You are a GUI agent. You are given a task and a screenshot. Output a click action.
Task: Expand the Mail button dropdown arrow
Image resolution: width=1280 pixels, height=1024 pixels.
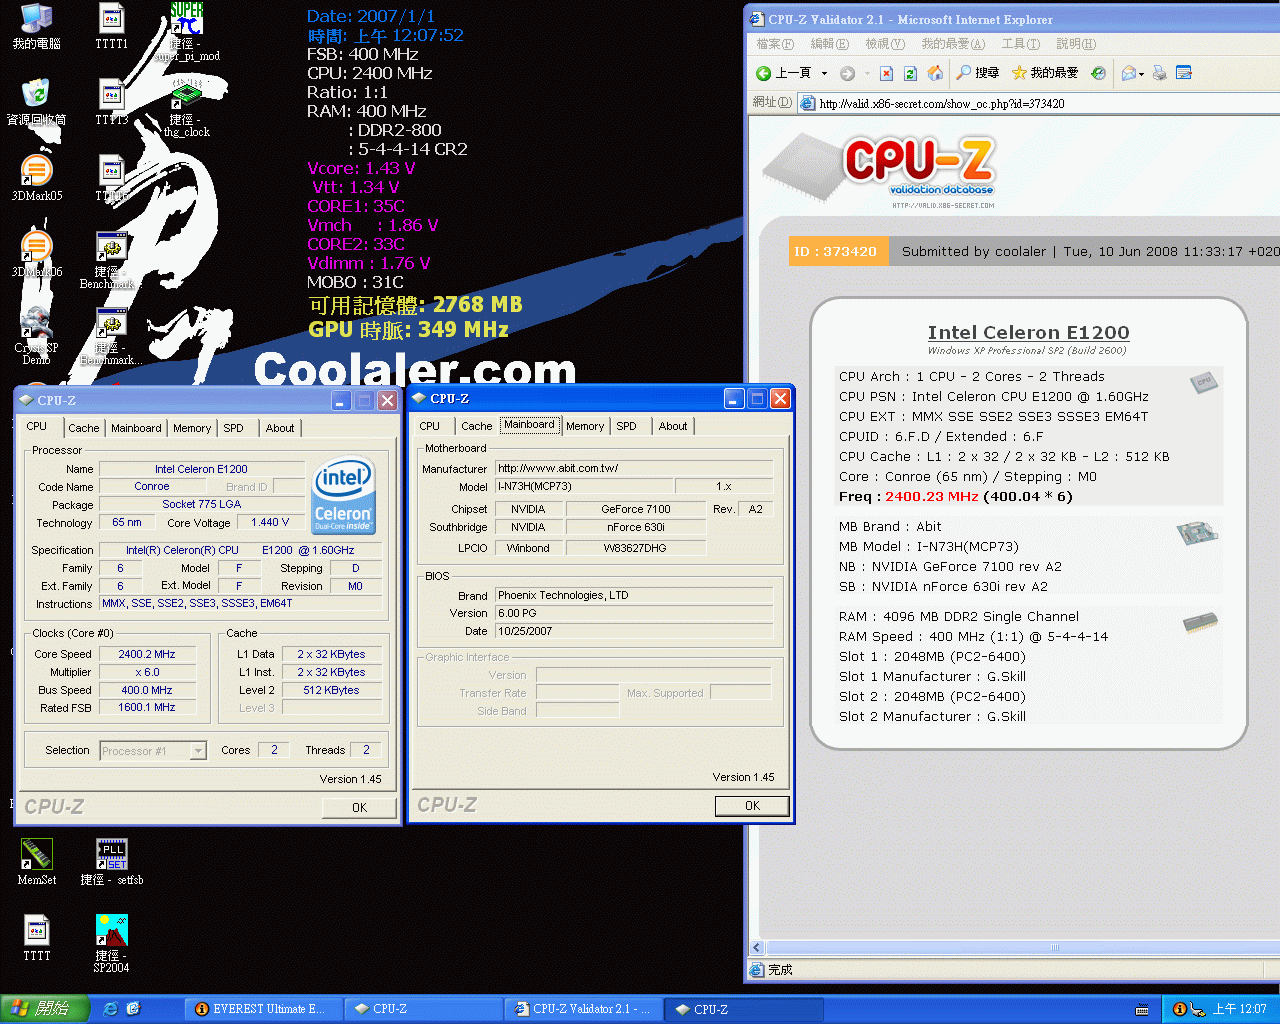pyautogui.click(x=1141, y=73)
